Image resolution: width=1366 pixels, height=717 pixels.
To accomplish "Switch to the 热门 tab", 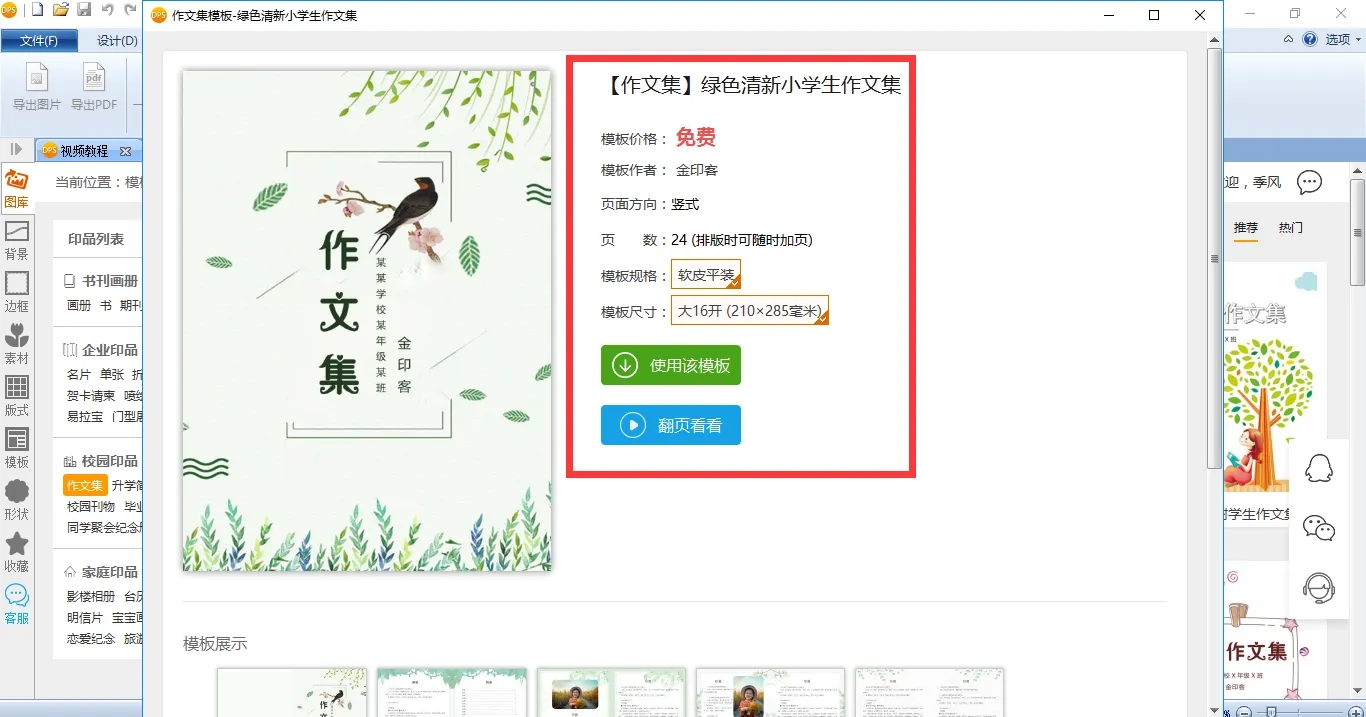I will coord(1290,228).
